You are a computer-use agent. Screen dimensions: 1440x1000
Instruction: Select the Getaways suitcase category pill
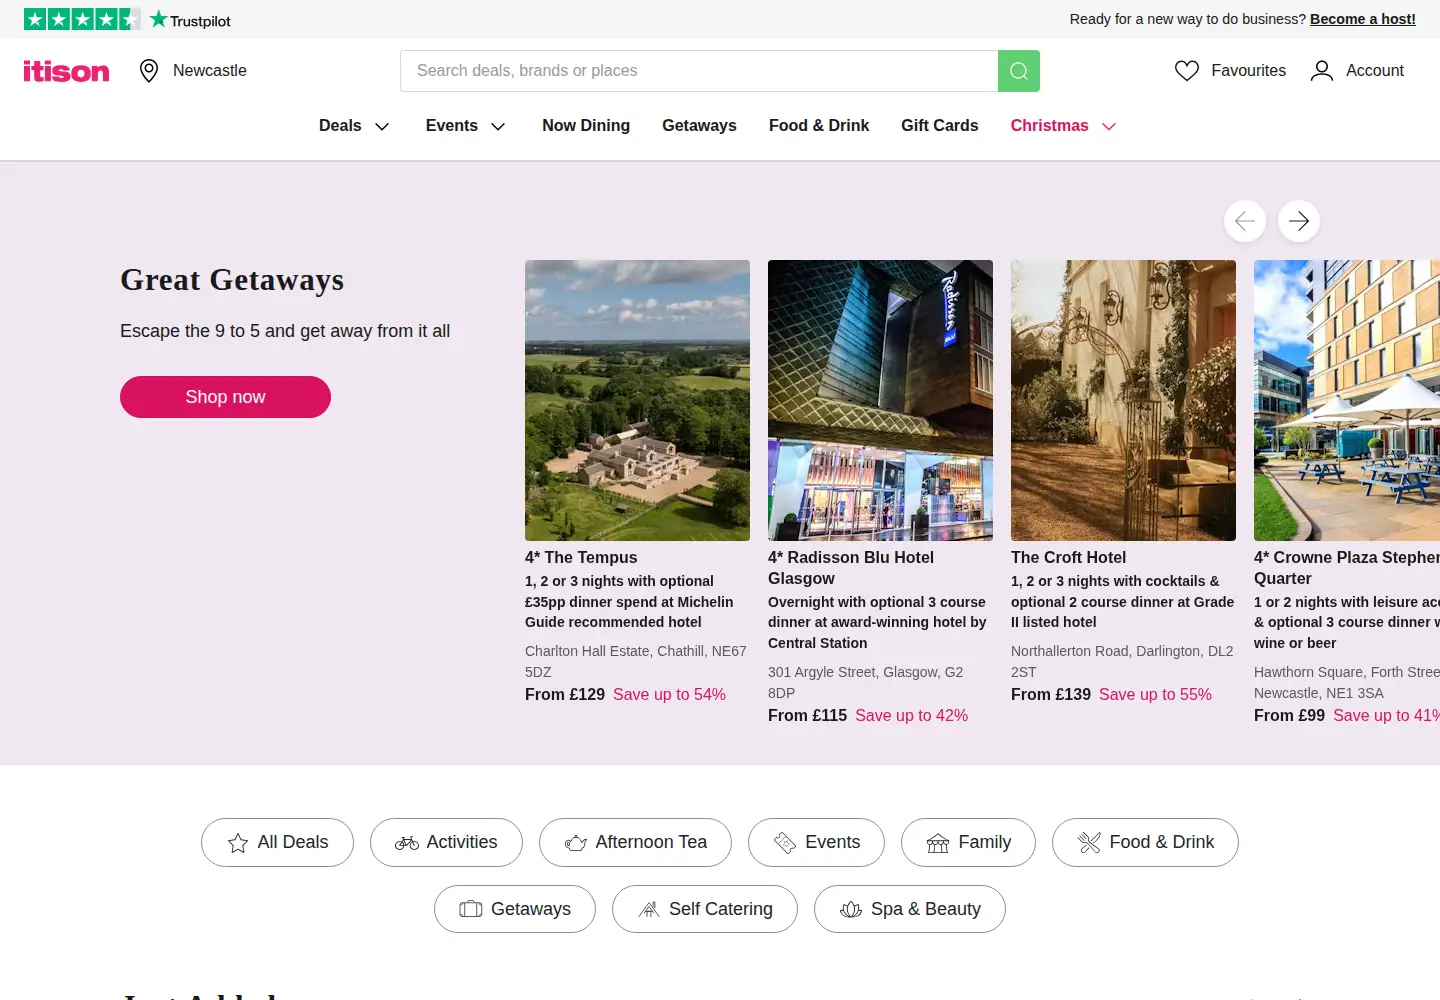tap(515, 909)
